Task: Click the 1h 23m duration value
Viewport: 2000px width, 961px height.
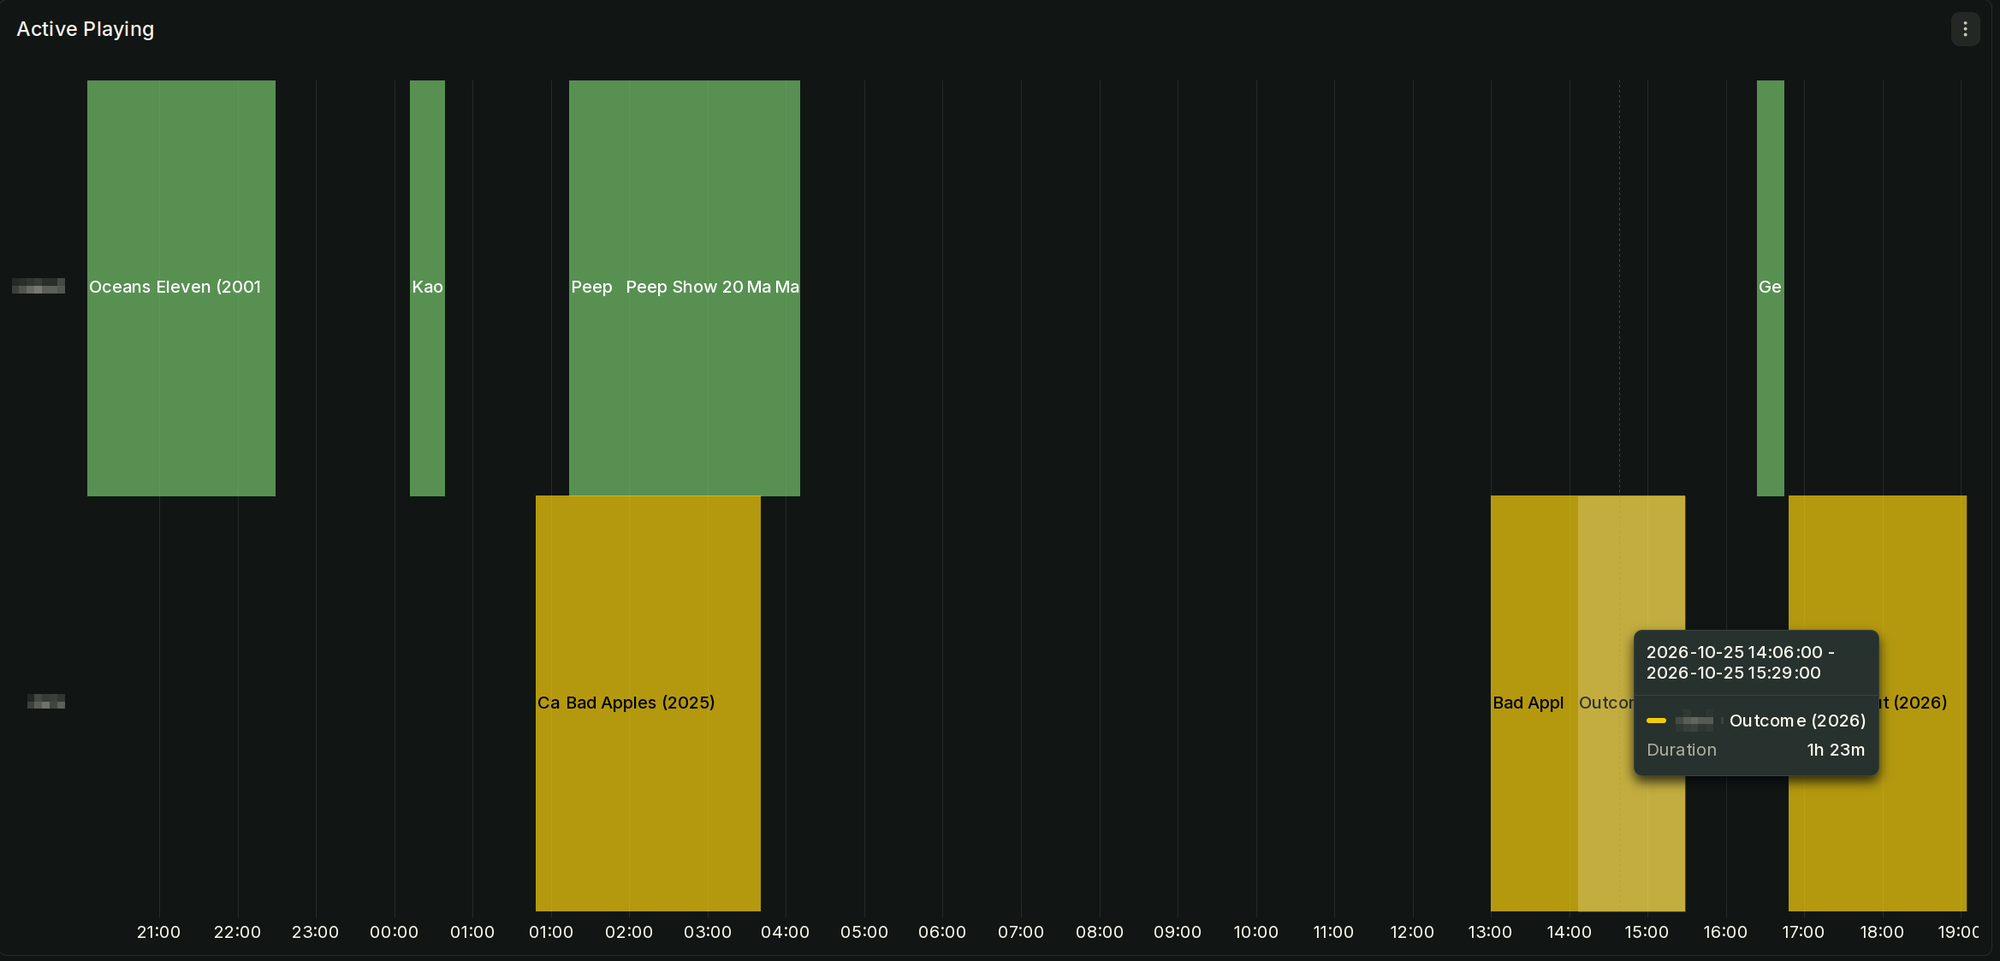Action: [x=1835, y=750]
